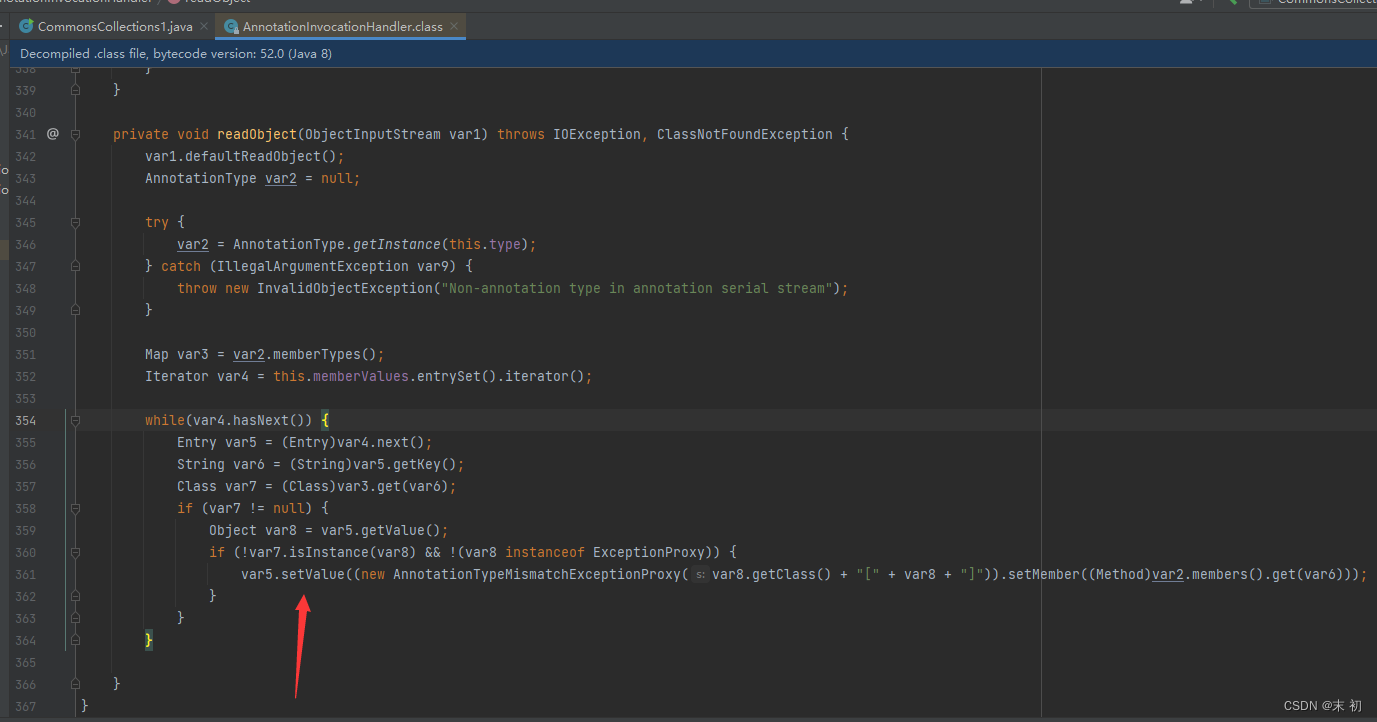
Task: Click the fold end marker on line 349
Action: pos(75,310)
